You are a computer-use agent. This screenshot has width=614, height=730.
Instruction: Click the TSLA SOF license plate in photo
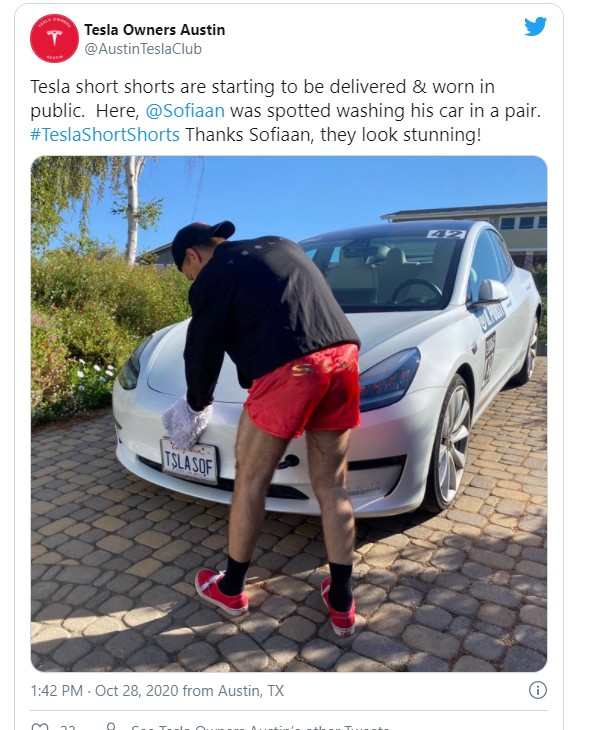tap(189, 461)
